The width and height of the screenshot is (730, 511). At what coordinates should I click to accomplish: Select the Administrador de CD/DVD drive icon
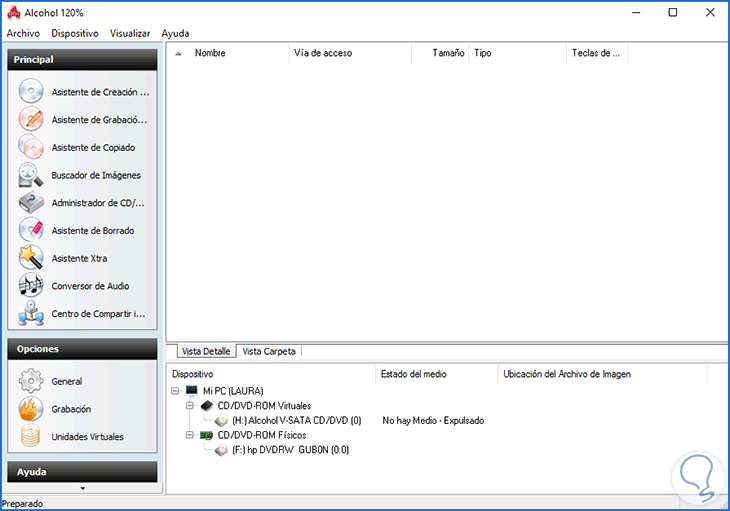31,202
